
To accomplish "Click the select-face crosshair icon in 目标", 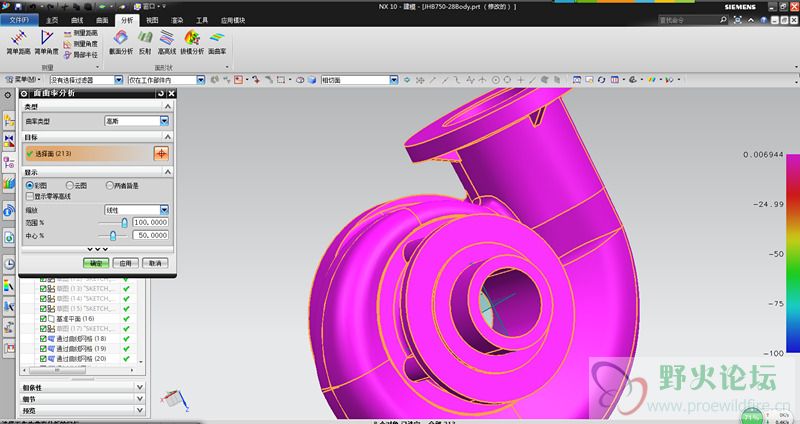I will [160, 153].
